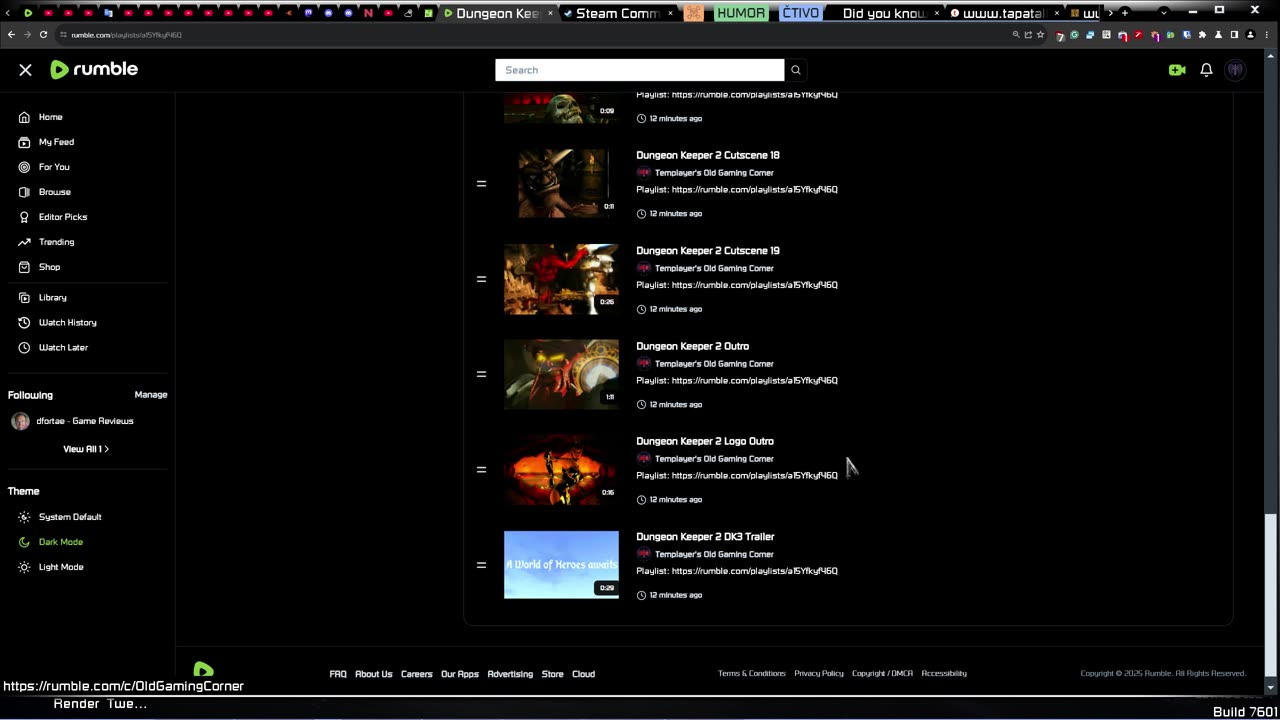1280x720 pixels.
Task: Open Dungeon Keeper 2 Cutscene 18 title
Action: point(708,155)
